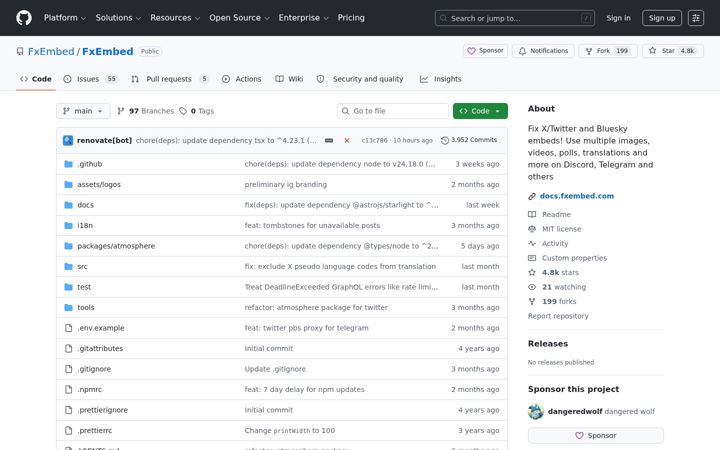Switch to the Wiki tab
The height and width of the screenshot is (450, 720).
(289, 79)
